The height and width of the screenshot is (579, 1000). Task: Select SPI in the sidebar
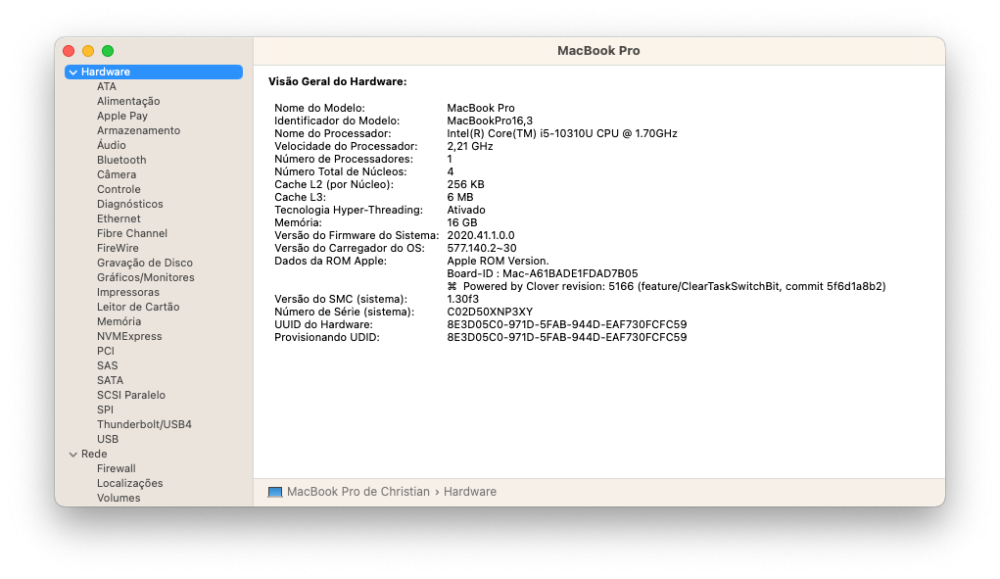pos(105,409)
